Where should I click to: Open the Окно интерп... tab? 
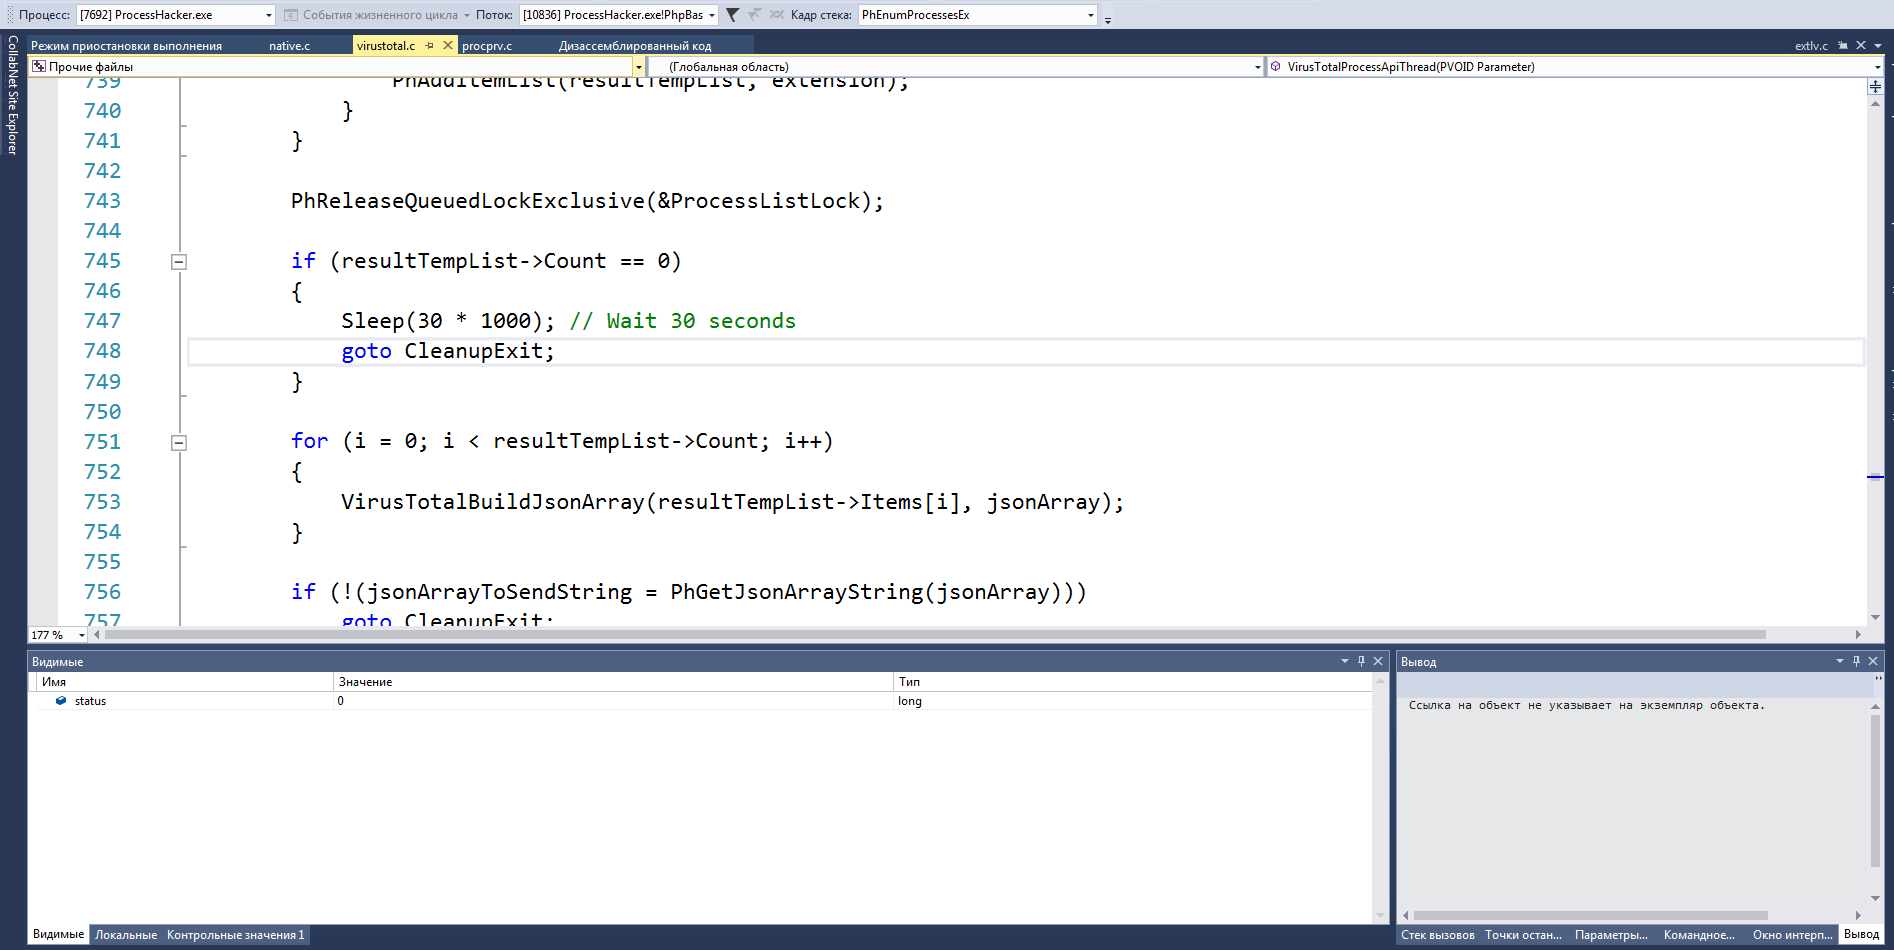(1792, 935)
